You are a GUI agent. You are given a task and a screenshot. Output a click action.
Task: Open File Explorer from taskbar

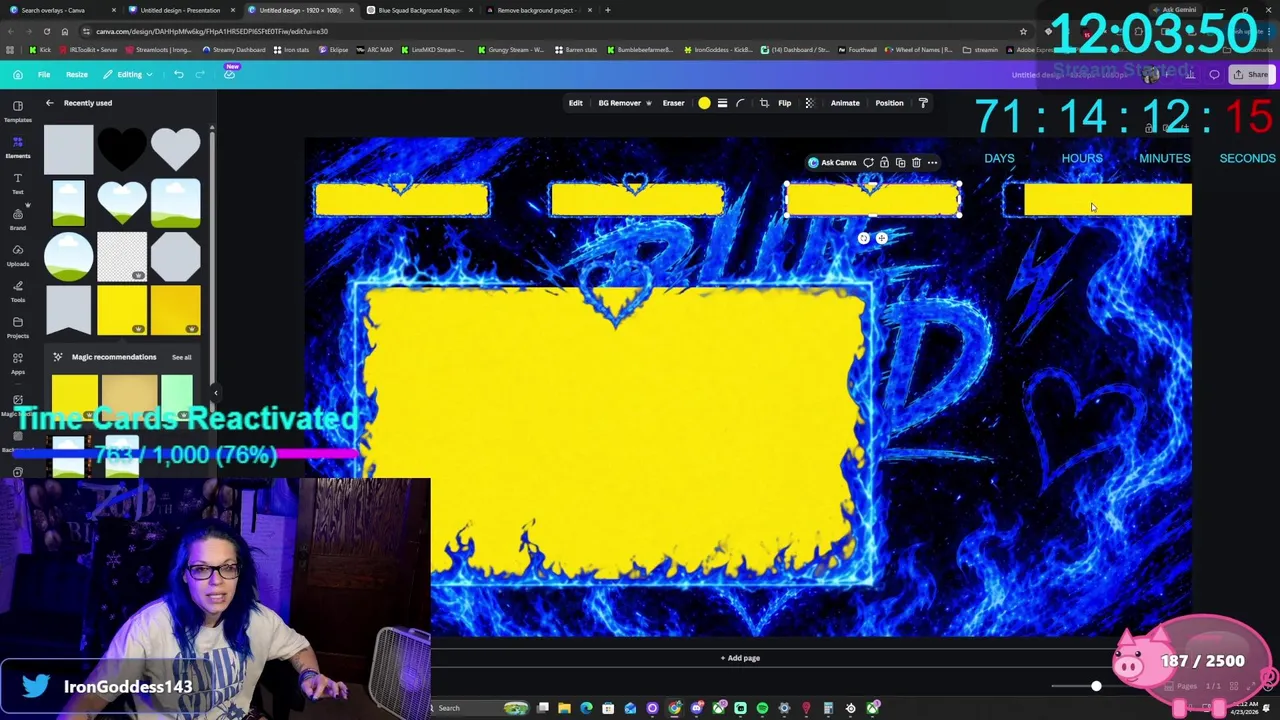point(564,708)
